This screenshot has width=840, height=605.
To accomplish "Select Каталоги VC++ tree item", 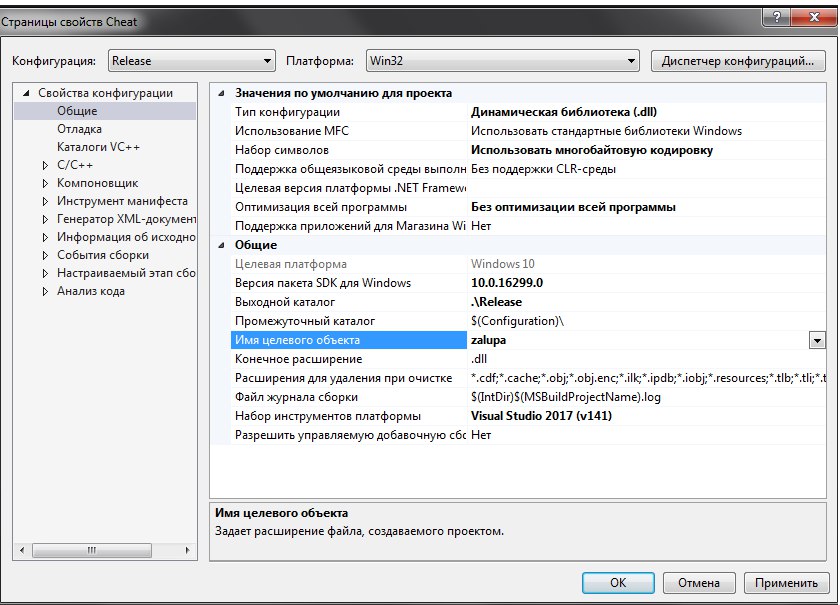I will [x=98, y=147].
